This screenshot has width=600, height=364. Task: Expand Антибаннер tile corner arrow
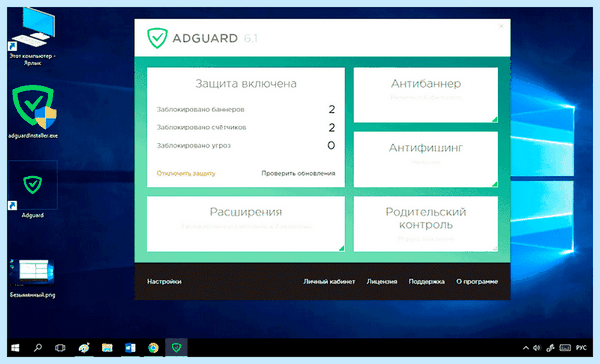[x=494, y=119]
